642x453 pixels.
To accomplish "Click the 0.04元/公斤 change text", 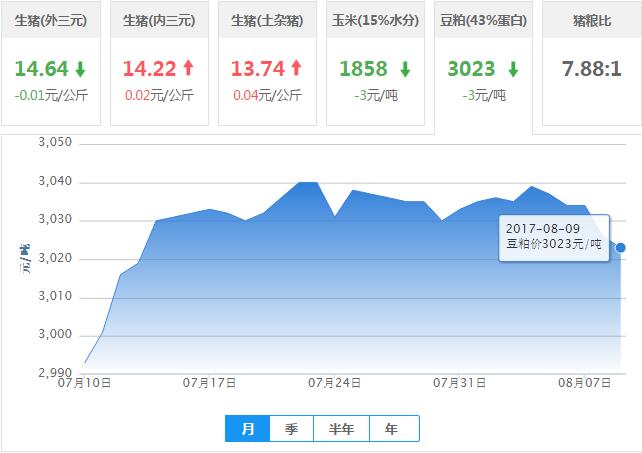I will click(x=267, y=95).
